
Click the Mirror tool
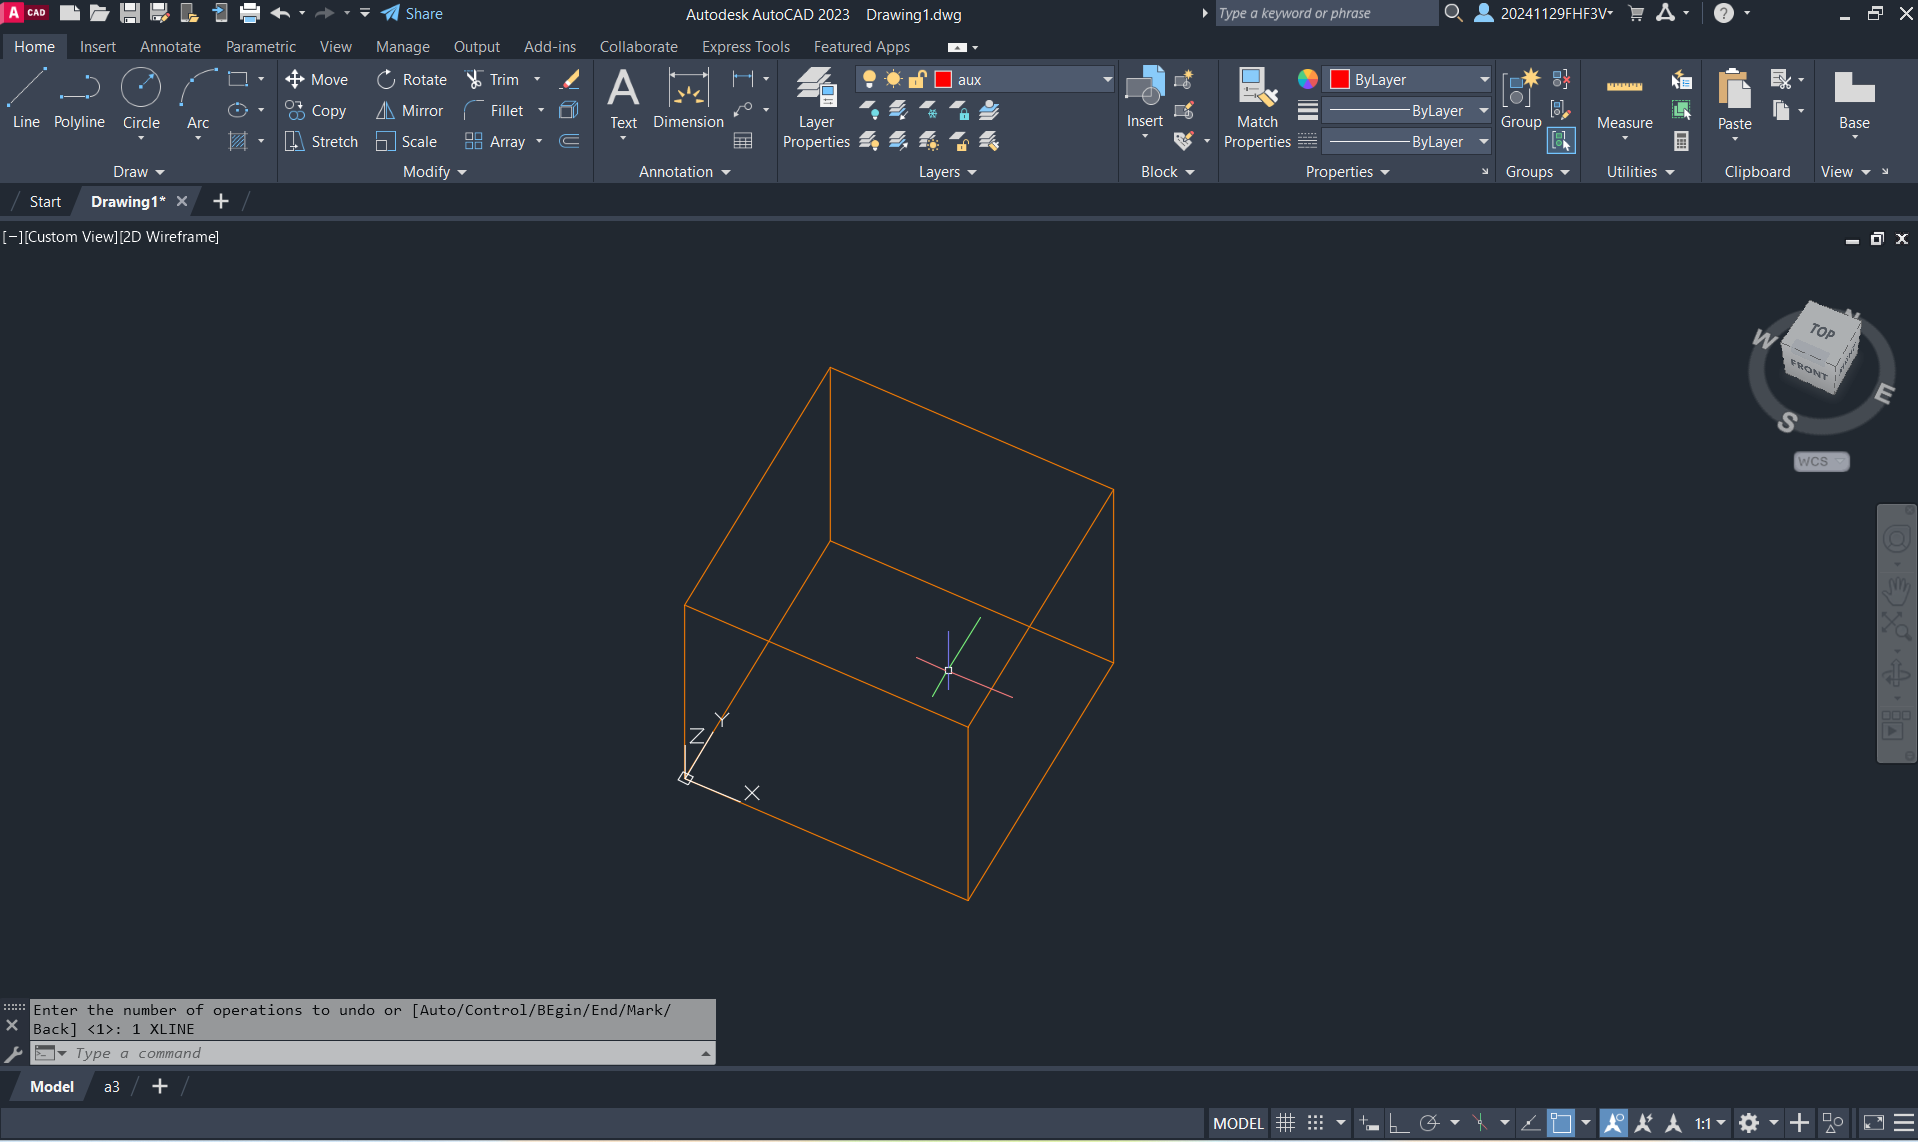click(x=409, y=111)
